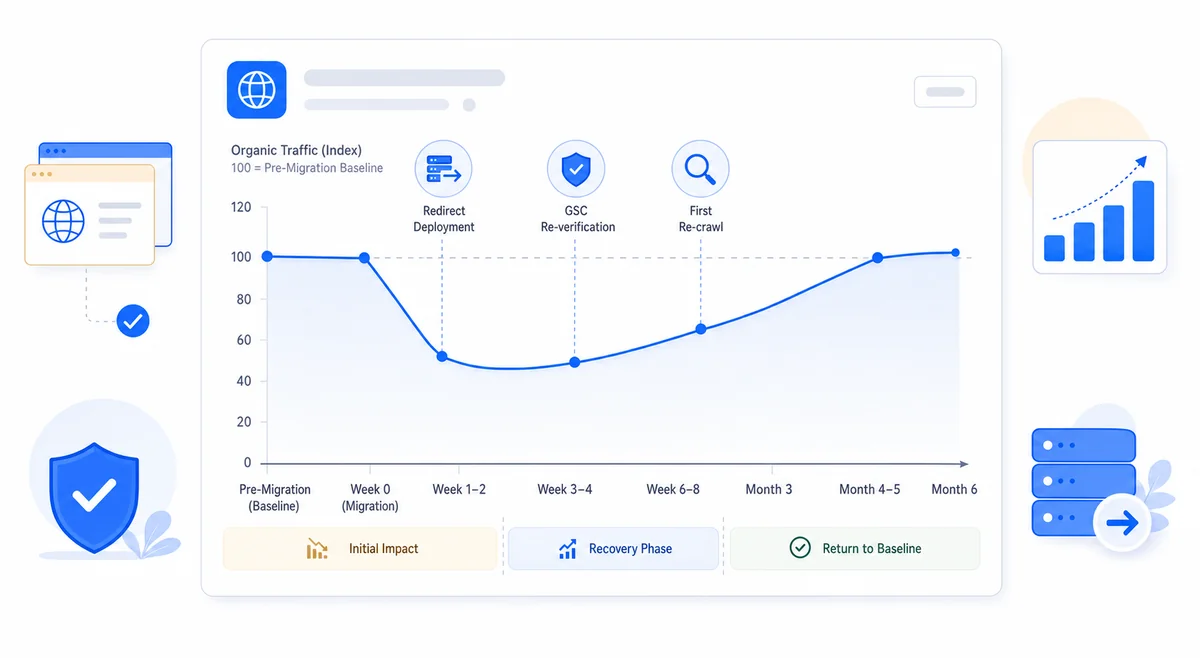Click the "Month 4–5" axis label
The height and width of the screenshot is (658, 1200).
pyautogui.click(x=869, y=490)
